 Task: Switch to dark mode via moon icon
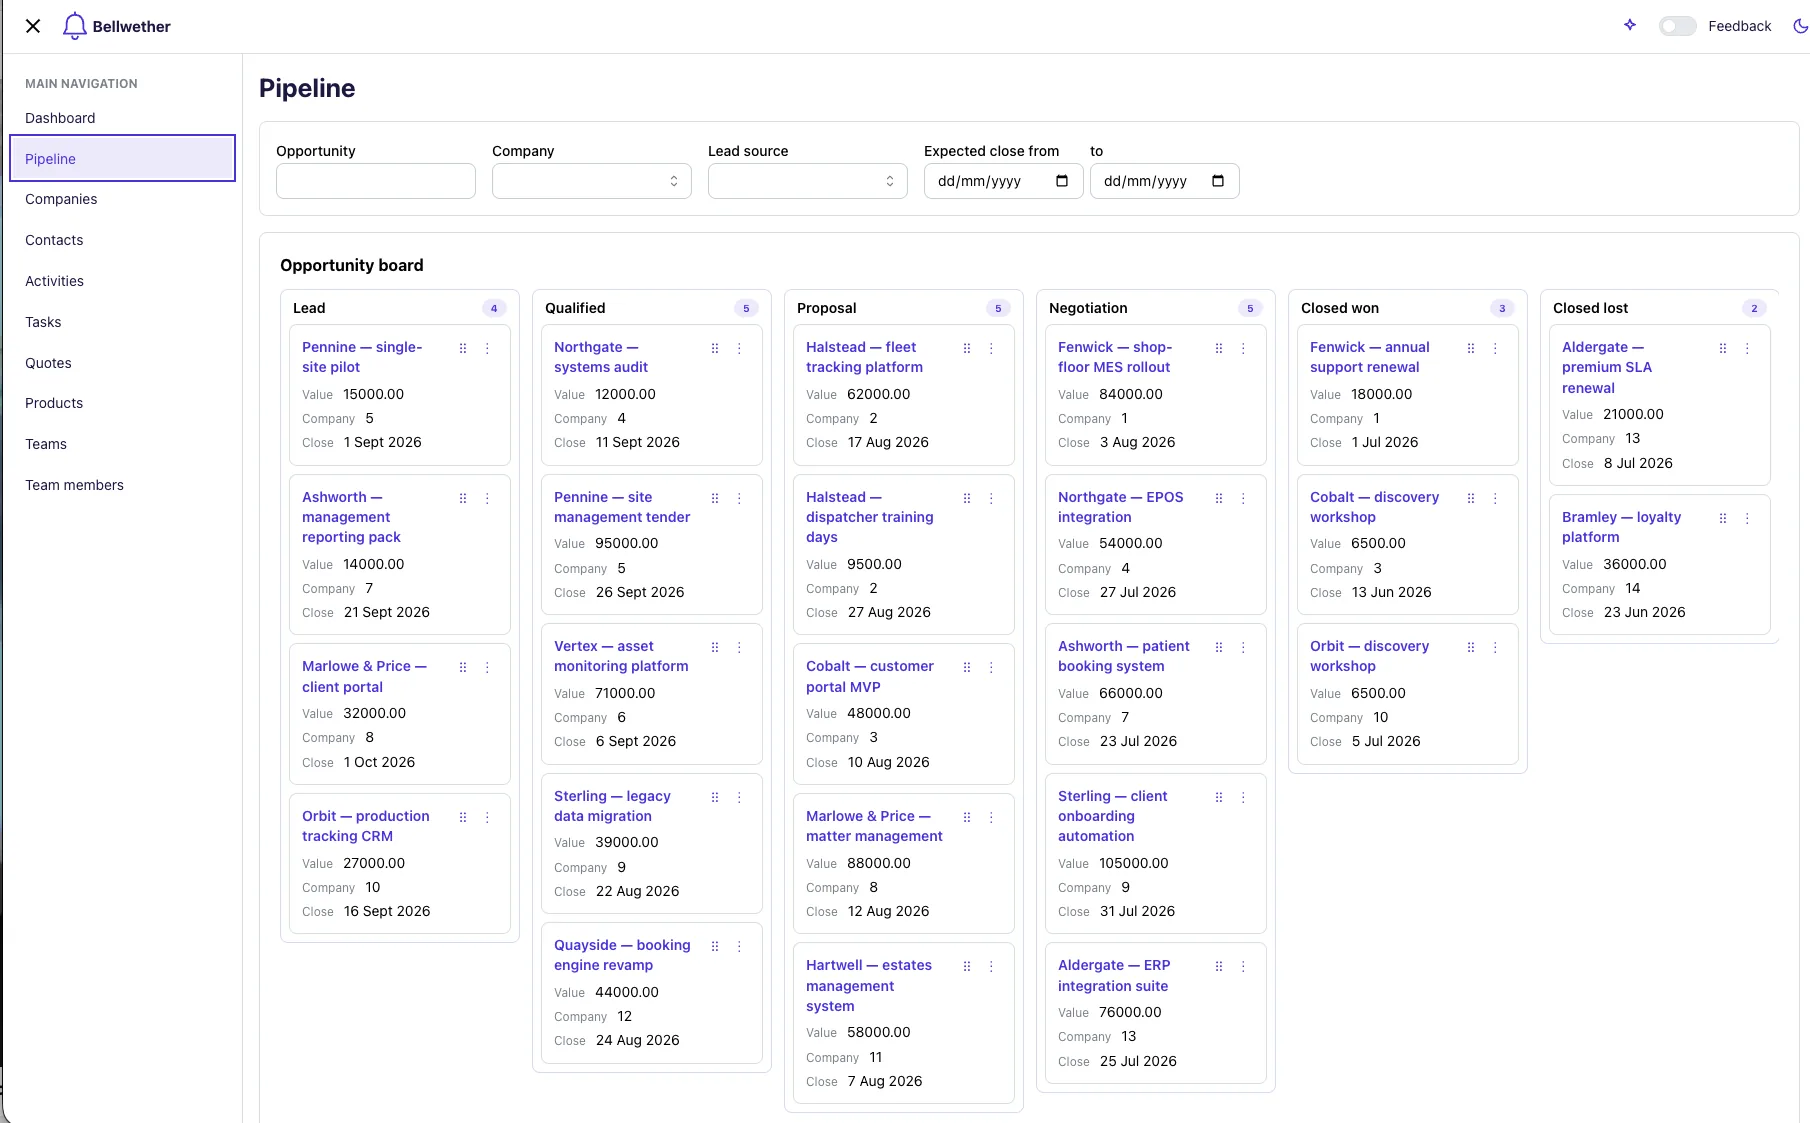(x=1800, y=26)
